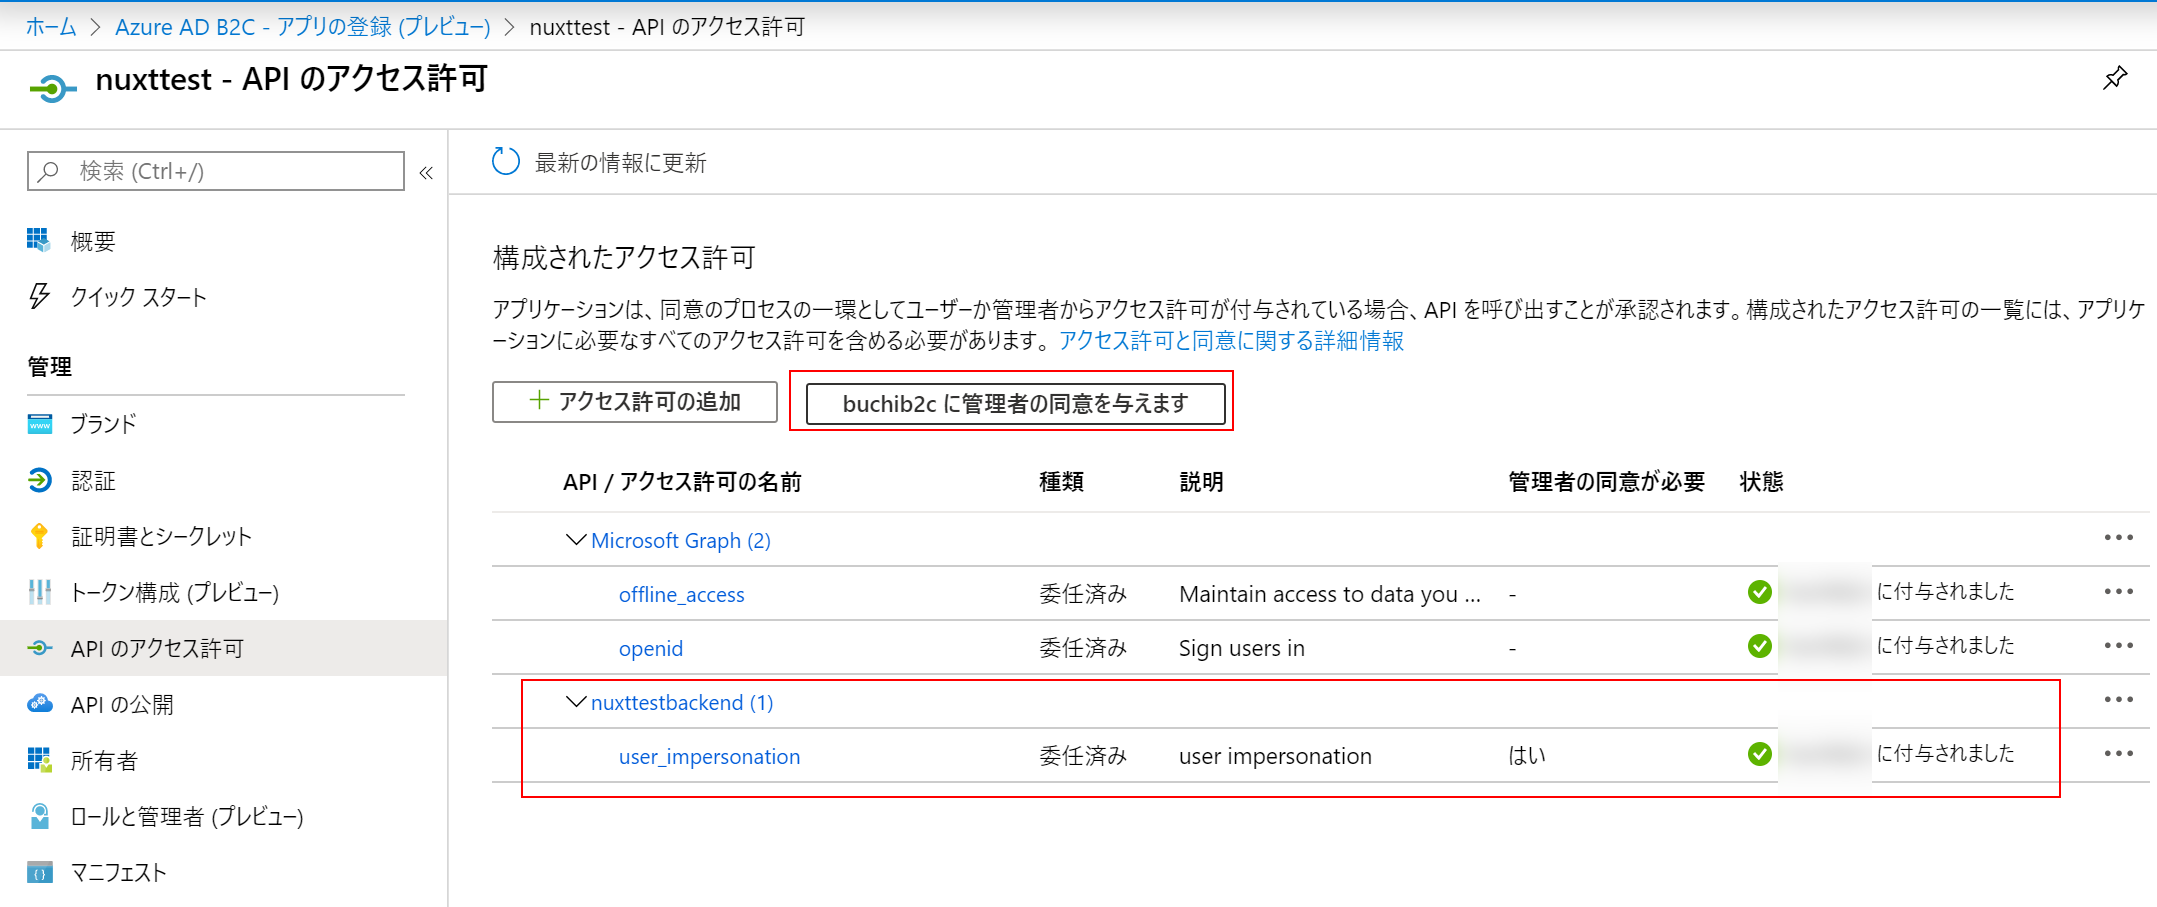
Task: Click the 概要 grid icon in sidebar
Action: tap(39, 240)
